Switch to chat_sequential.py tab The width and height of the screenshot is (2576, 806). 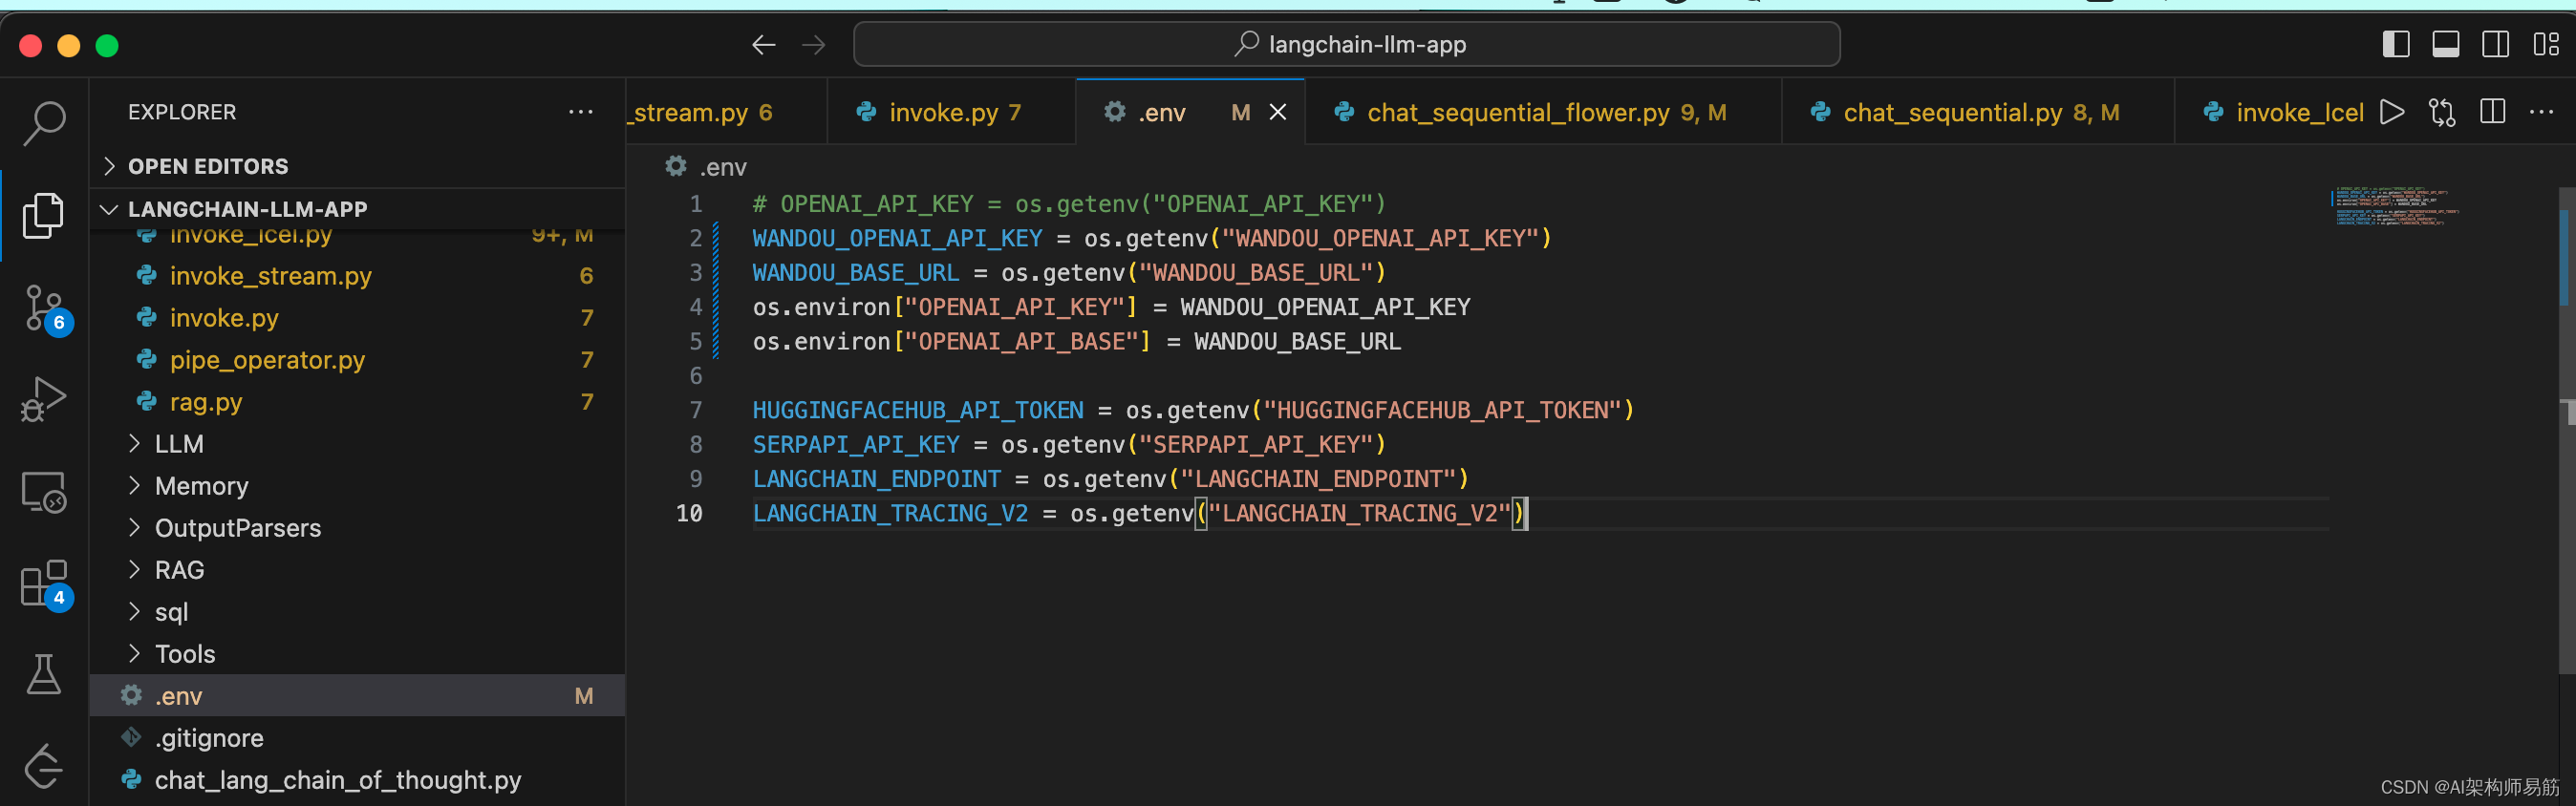click(x=1978, y=113)
